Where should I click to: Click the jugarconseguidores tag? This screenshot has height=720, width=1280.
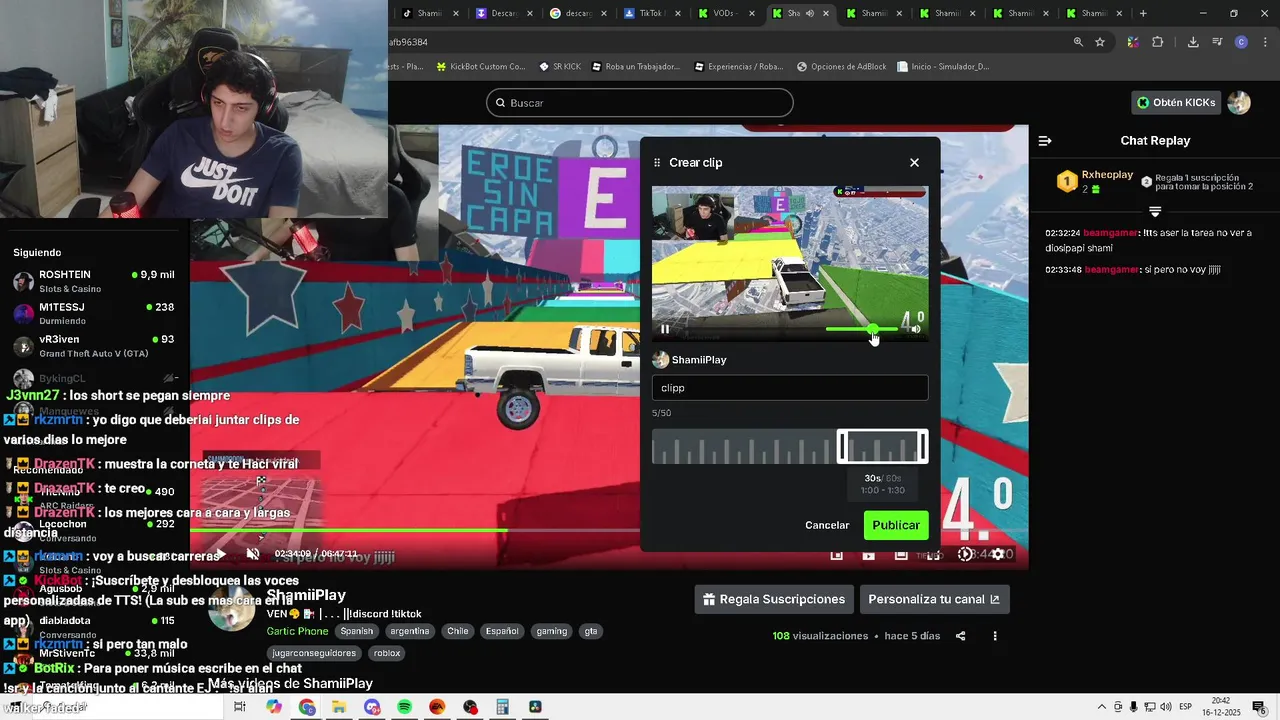click(313, 653)
